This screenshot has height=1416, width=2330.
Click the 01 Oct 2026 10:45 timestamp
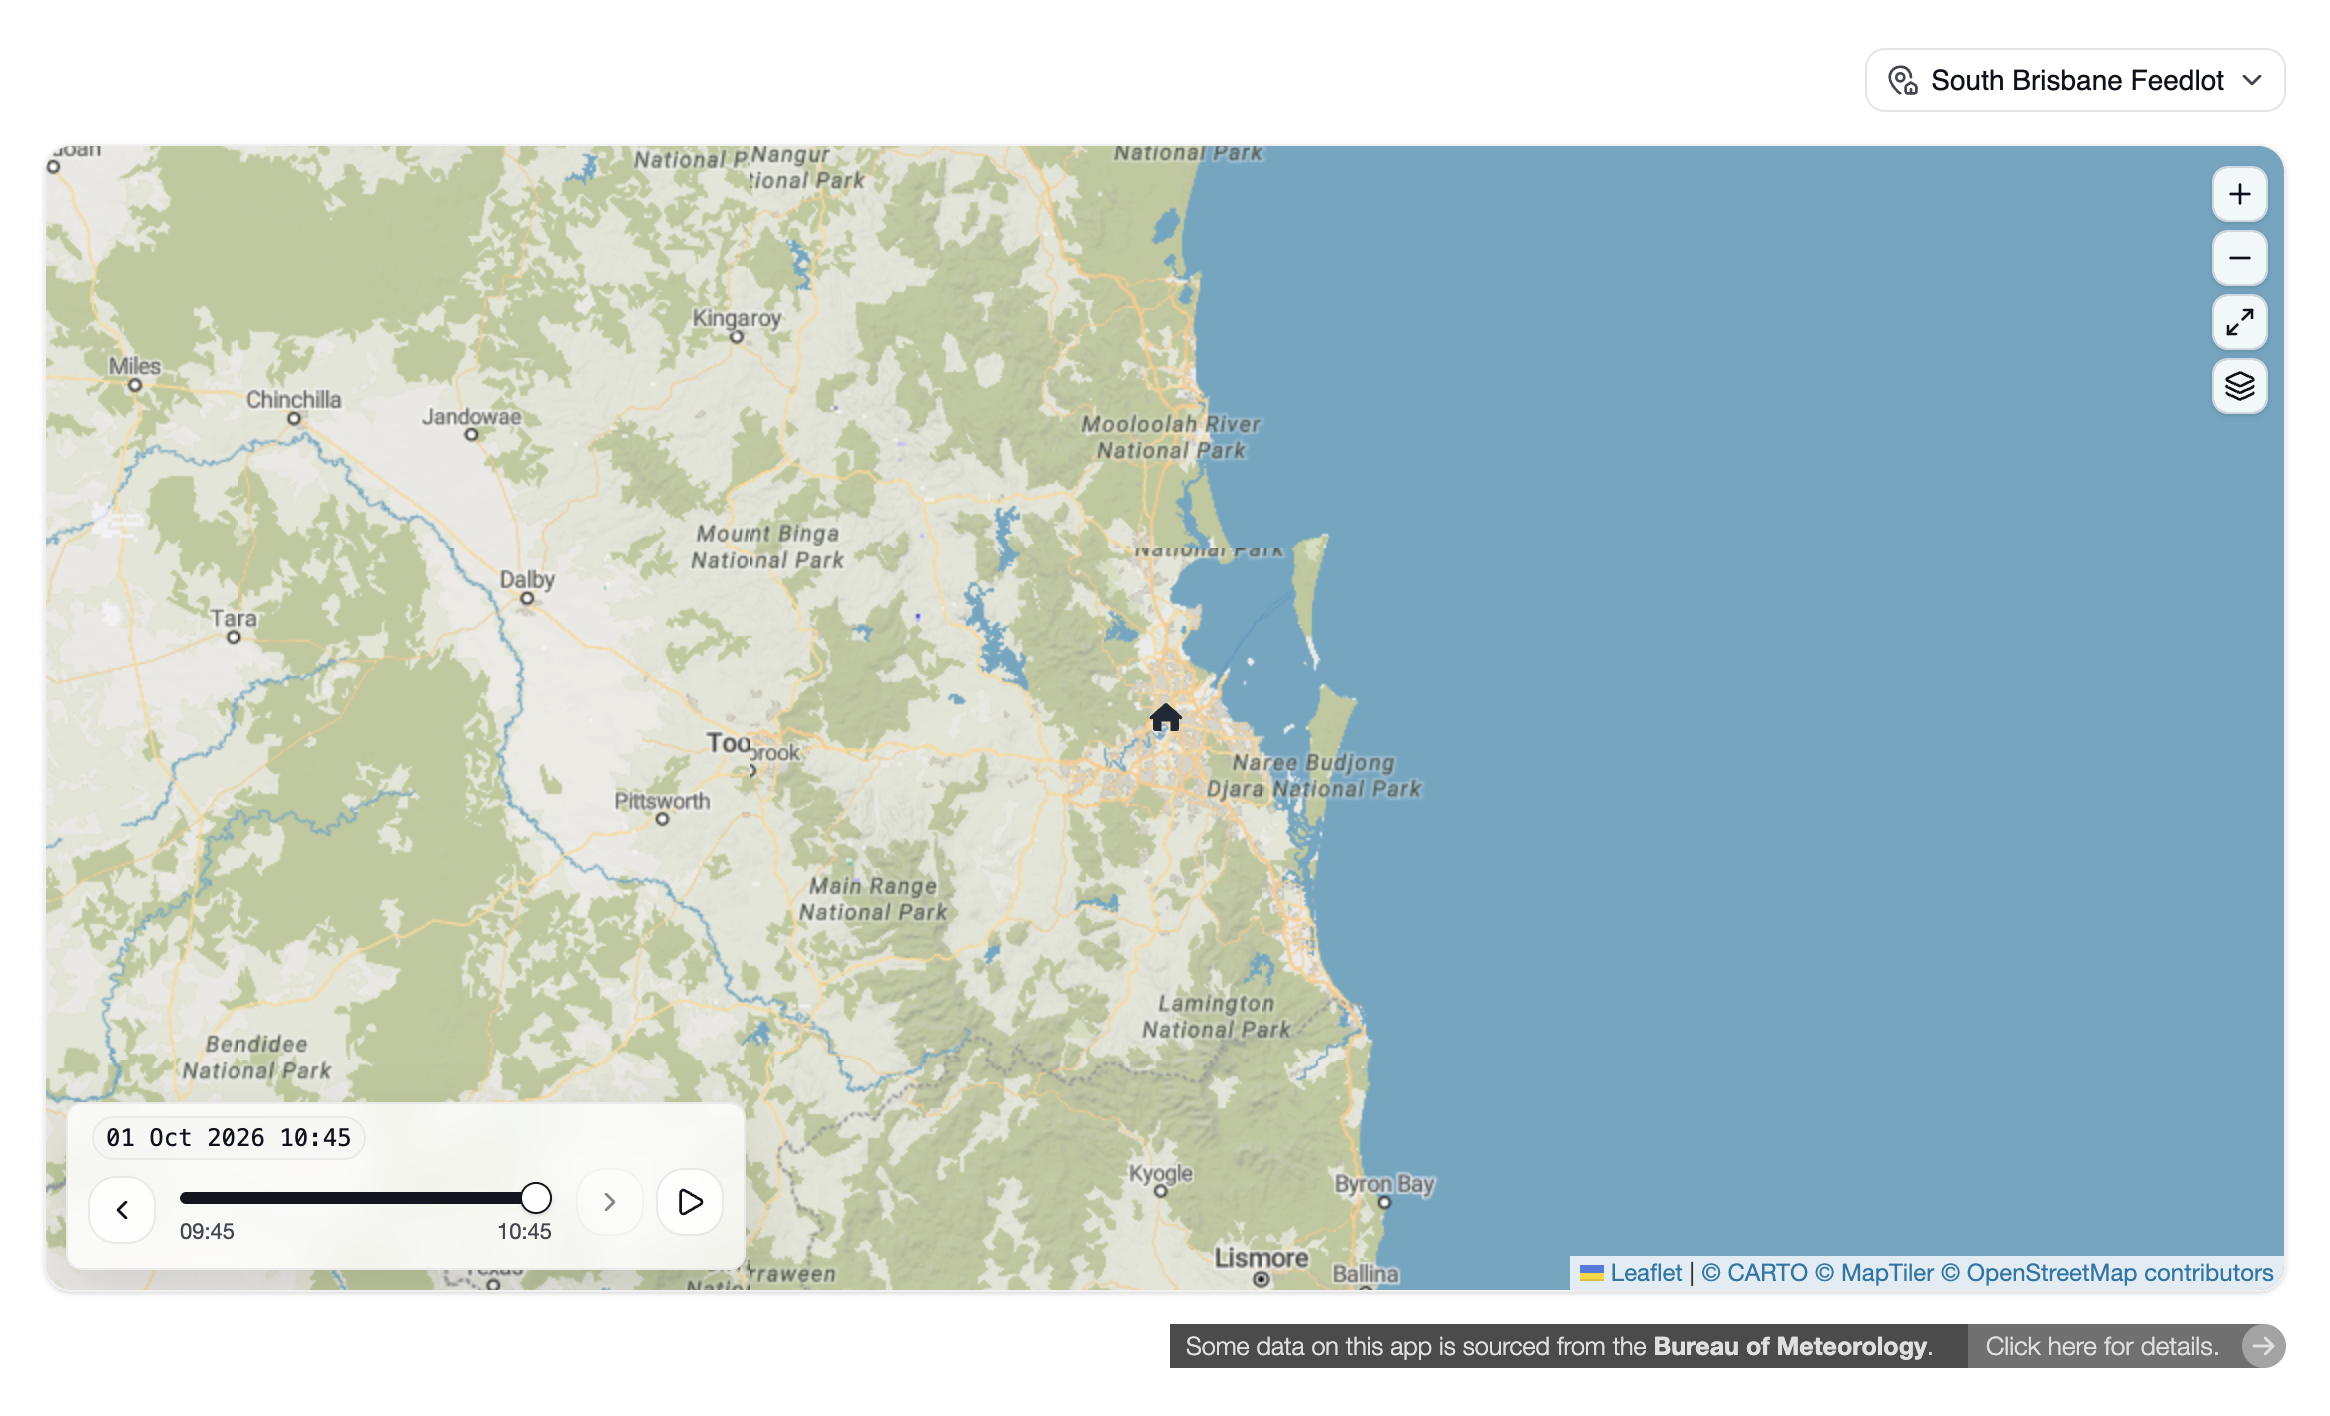pos(229,1138)
